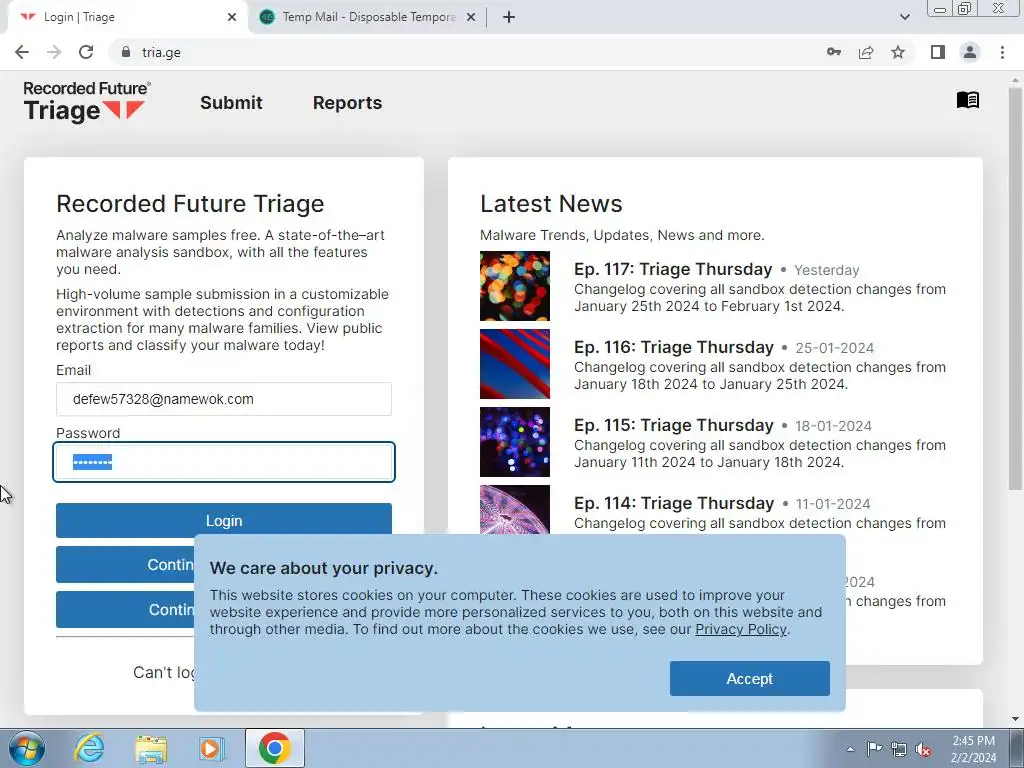Click the scrollbar up arrow
Image resolution: width=1024 pixels, height=768 pixels.
pos(1015,79)
